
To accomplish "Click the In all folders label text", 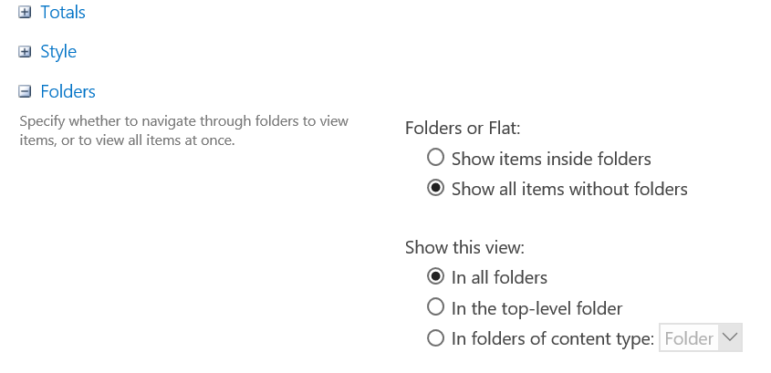I will coord(499,278).
